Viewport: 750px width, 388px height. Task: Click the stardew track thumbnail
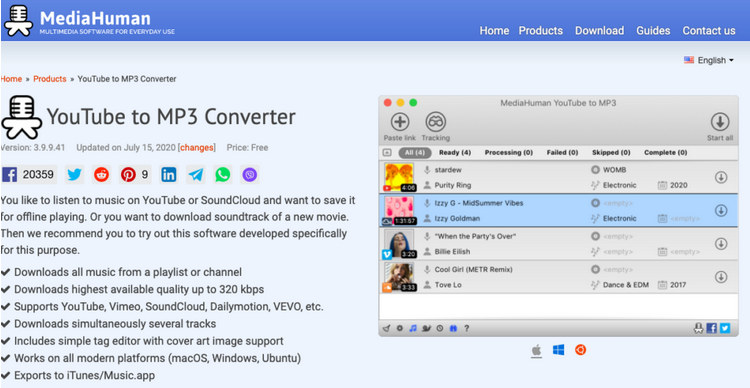(399, 177)
